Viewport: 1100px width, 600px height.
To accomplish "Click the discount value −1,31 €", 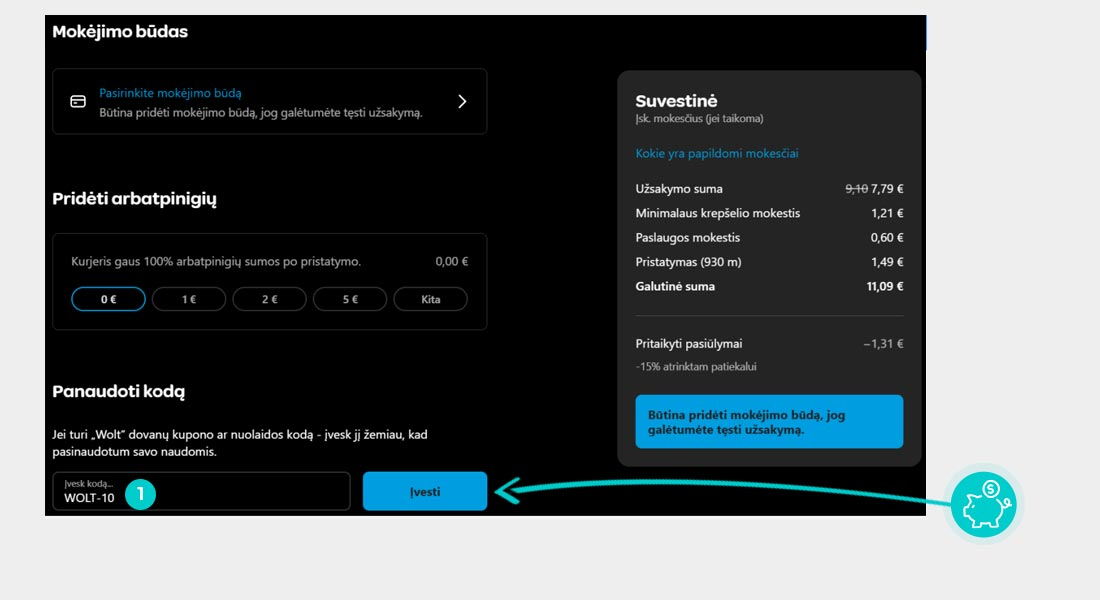I will [883, 344].
